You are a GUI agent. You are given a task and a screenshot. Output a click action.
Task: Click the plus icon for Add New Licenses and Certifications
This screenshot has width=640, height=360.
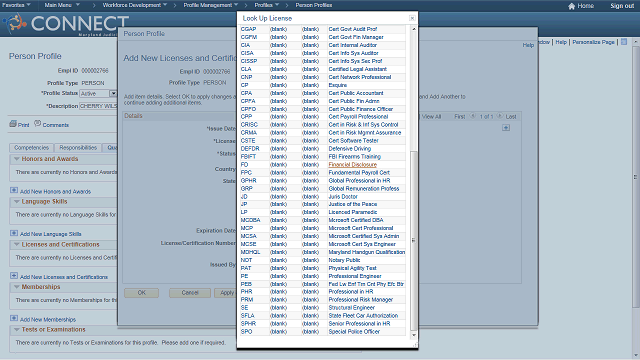pos(14,276)
